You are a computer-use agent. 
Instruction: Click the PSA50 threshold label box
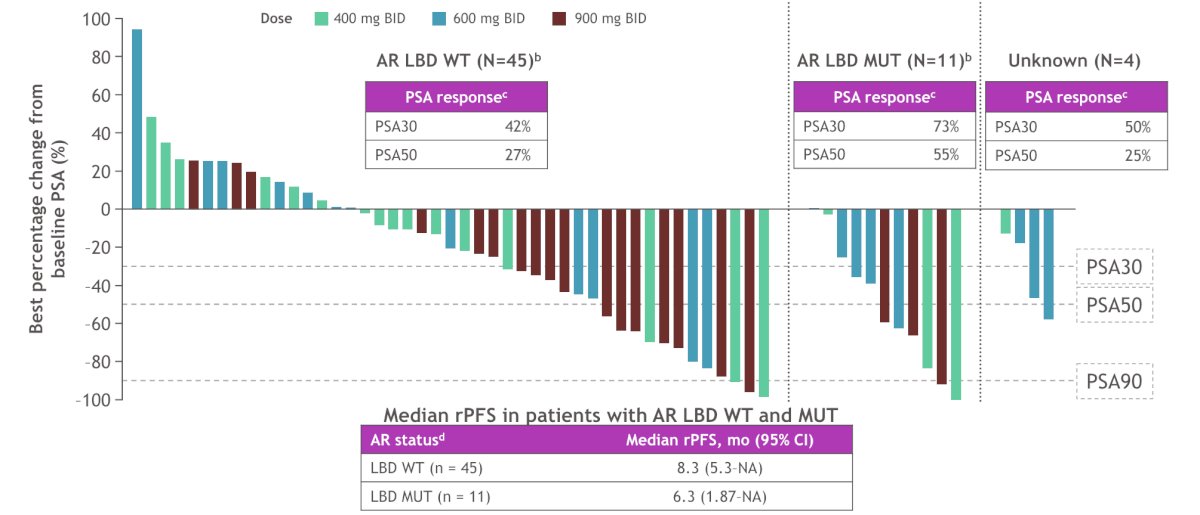[x=1115, y=303]
